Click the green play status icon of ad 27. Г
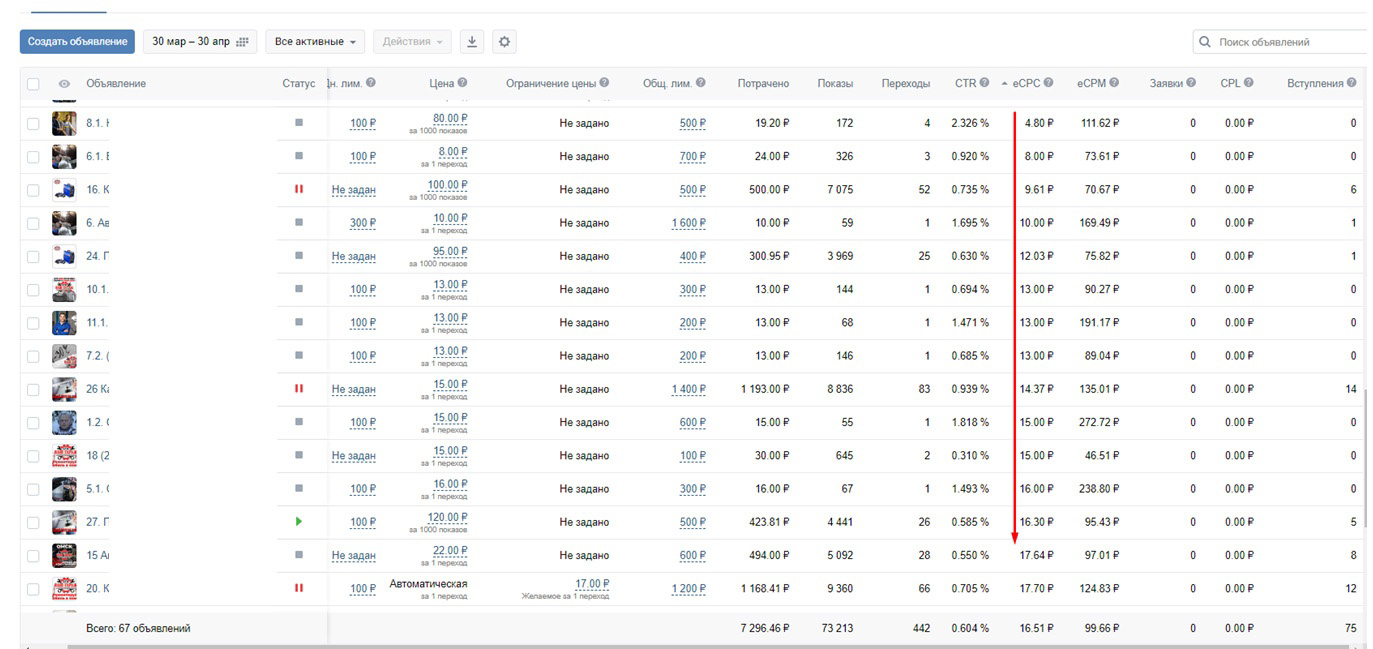 point(298,522)
